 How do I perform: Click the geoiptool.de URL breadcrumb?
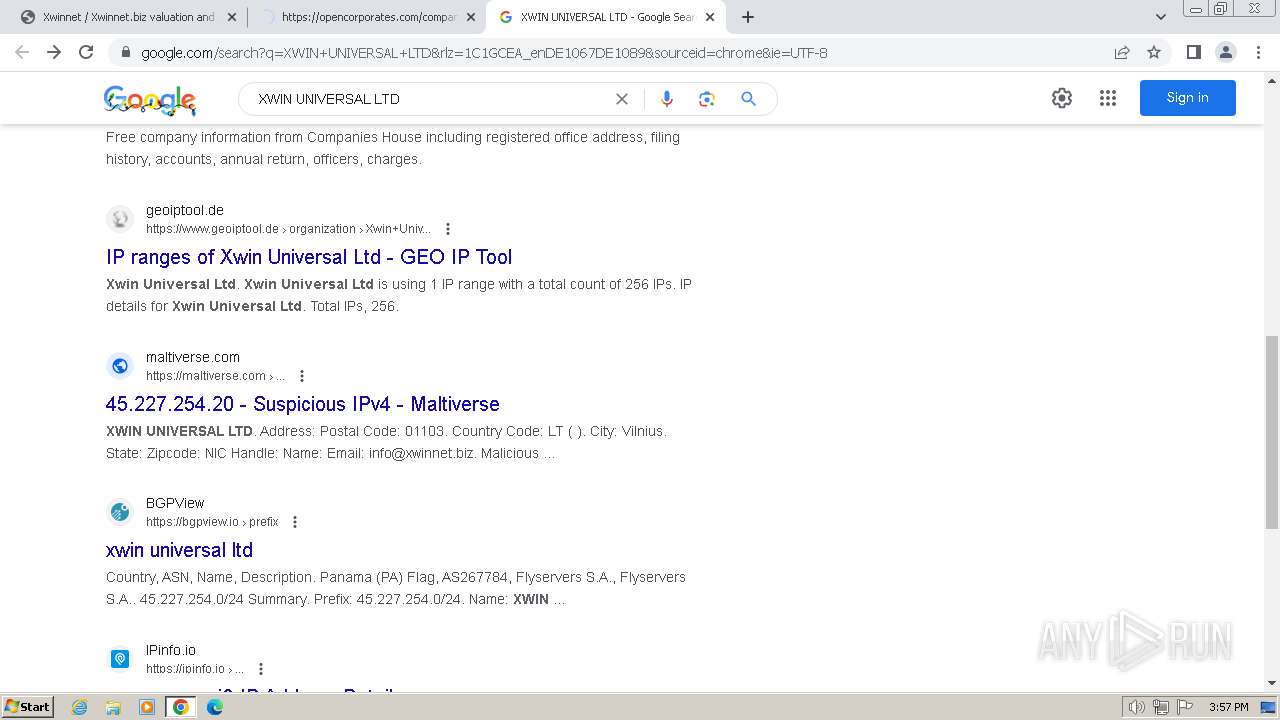coord(288,229)
